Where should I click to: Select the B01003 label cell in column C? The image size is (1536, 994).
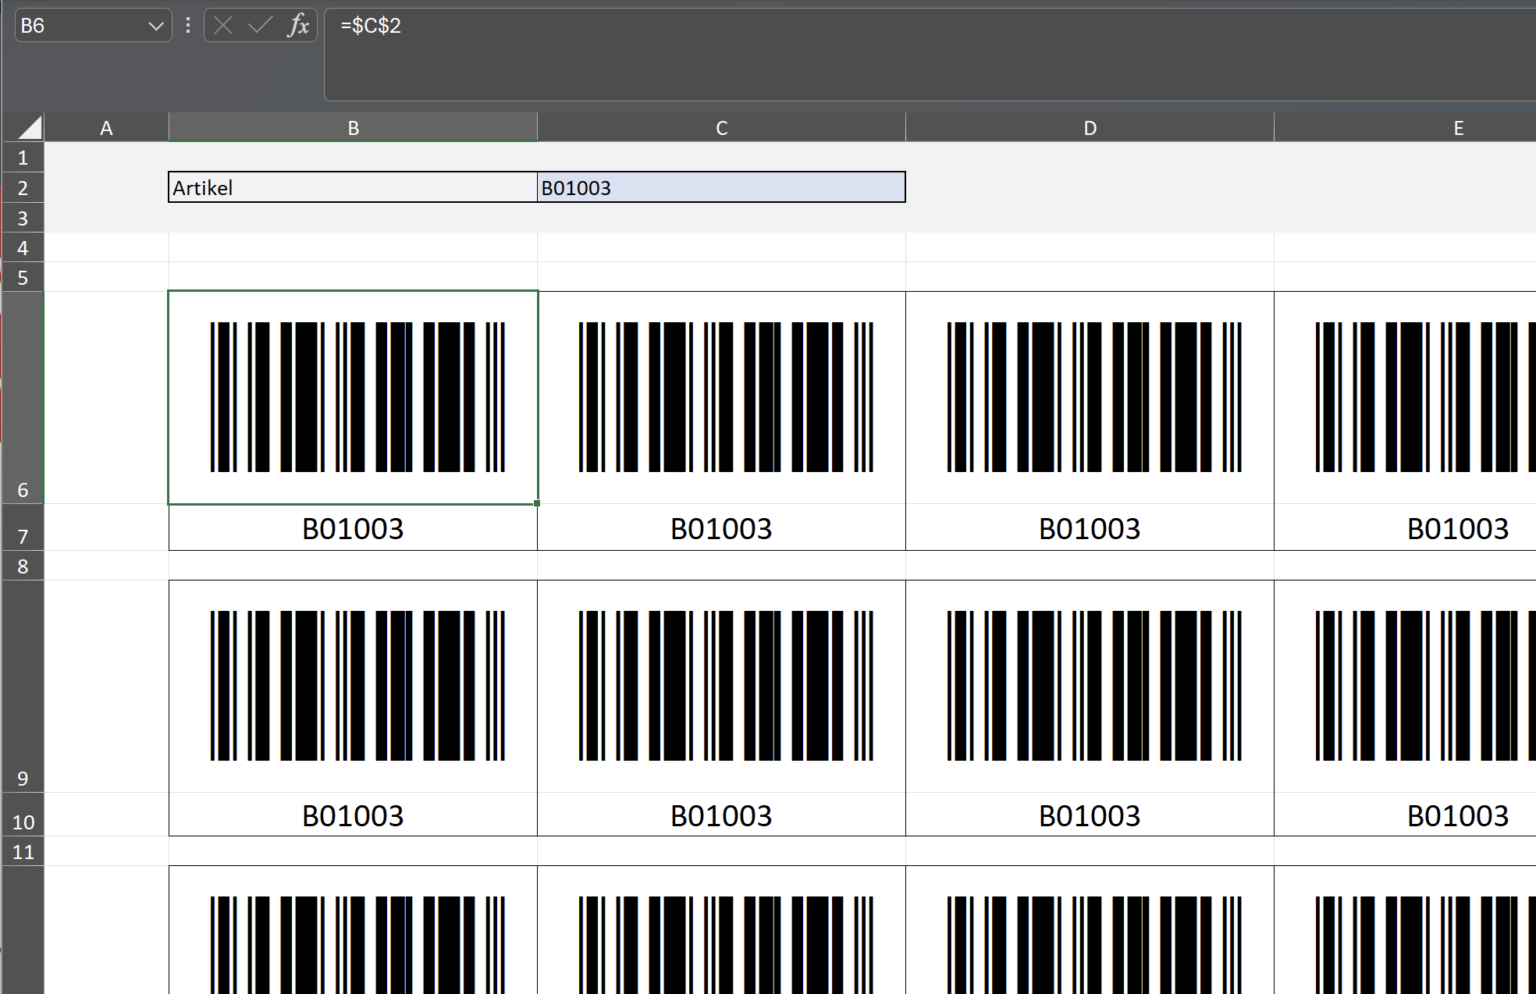tap(721, 529)
